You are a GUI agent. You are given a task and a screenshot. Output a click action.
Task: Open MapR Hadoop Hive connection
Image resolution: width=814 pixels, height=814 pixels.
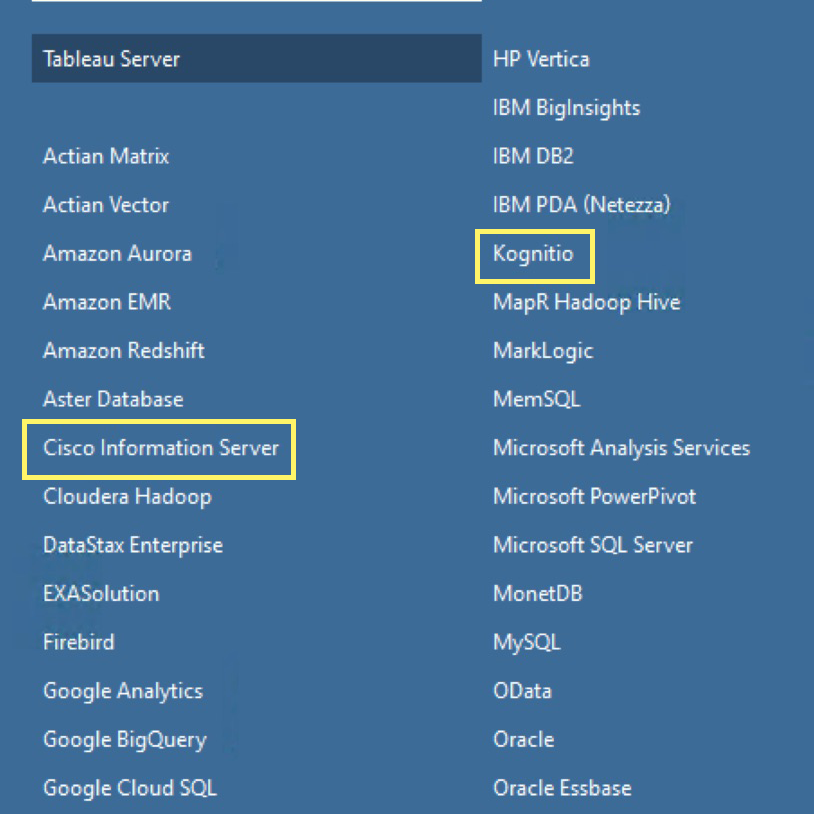(x=586, y=302)
